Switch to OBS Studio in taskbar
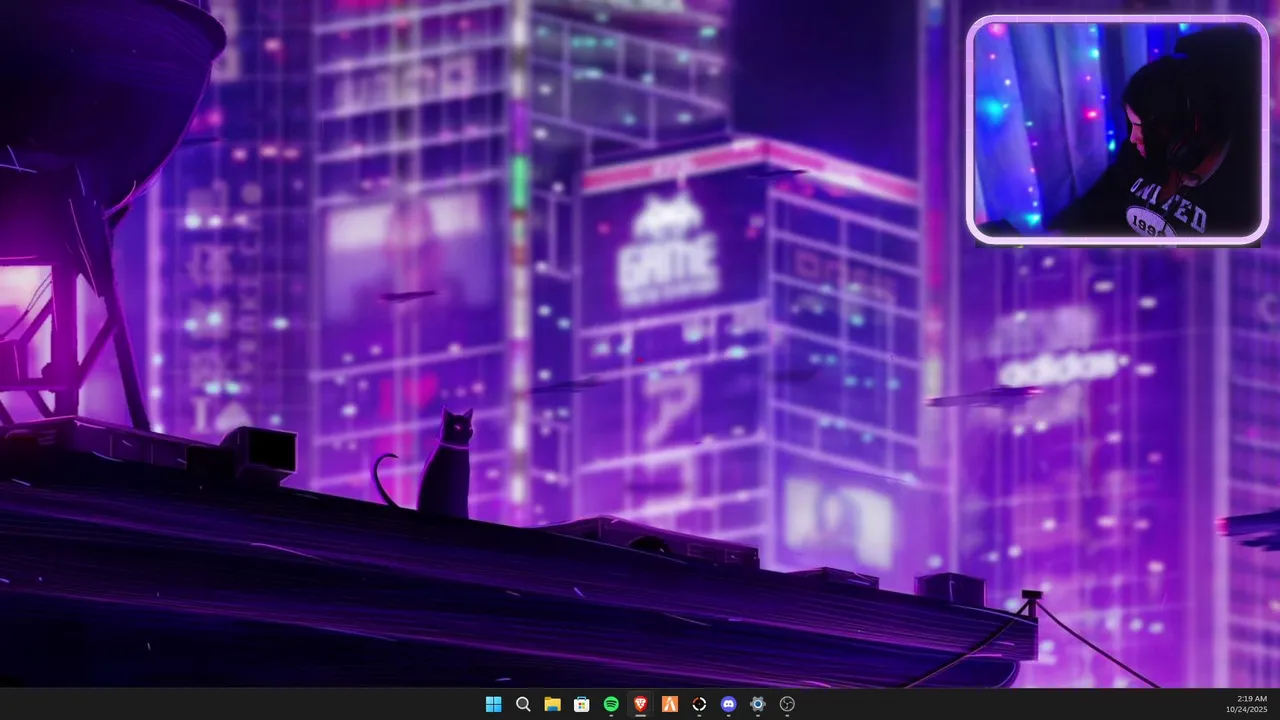The width and height of the screenshot is (1280, 720). tap(787, 704)
